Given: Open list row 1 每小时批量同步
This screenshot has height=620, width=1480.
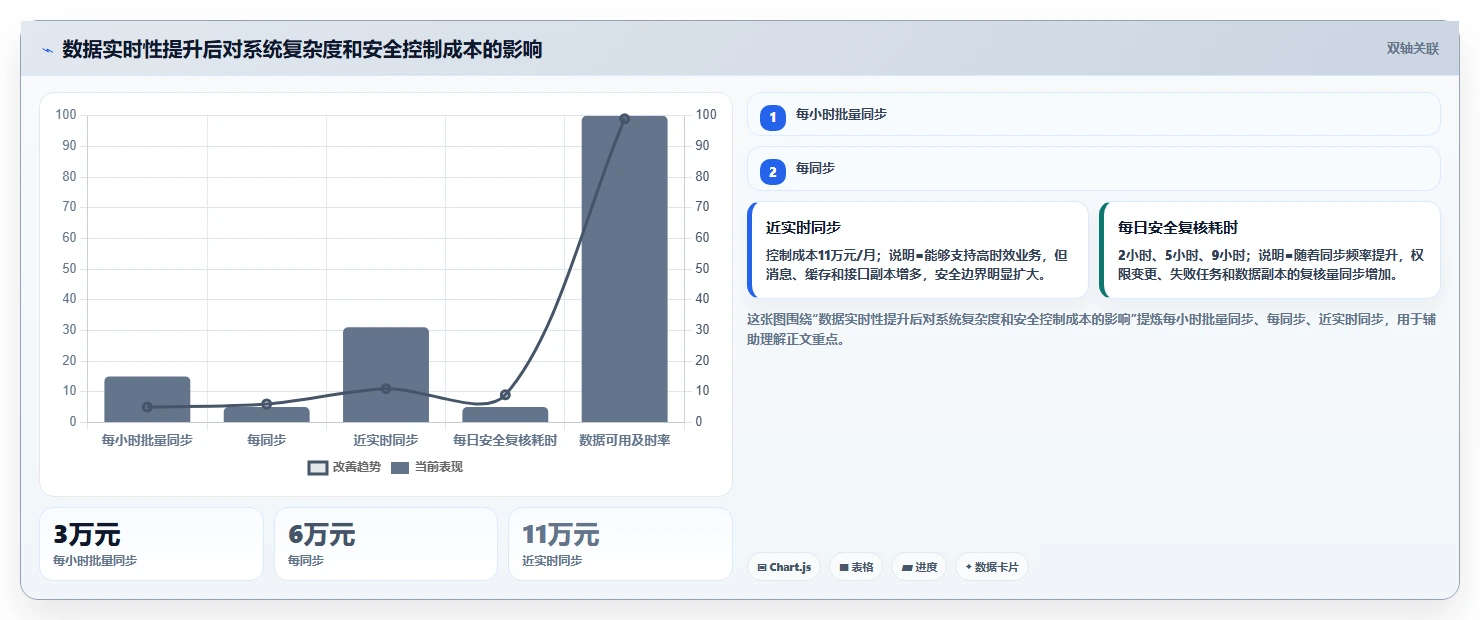Looking at the screenshot, I should click(1094, 114).
